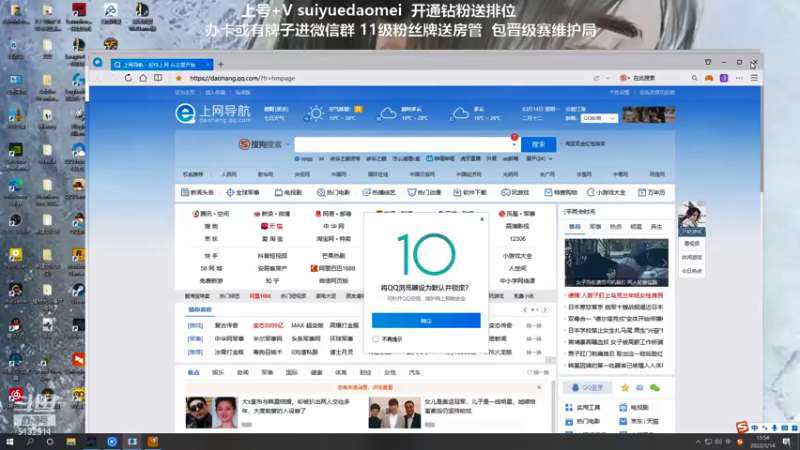Check the 不再提示 checkbox
Screen dimensions: 800x450
376,339
